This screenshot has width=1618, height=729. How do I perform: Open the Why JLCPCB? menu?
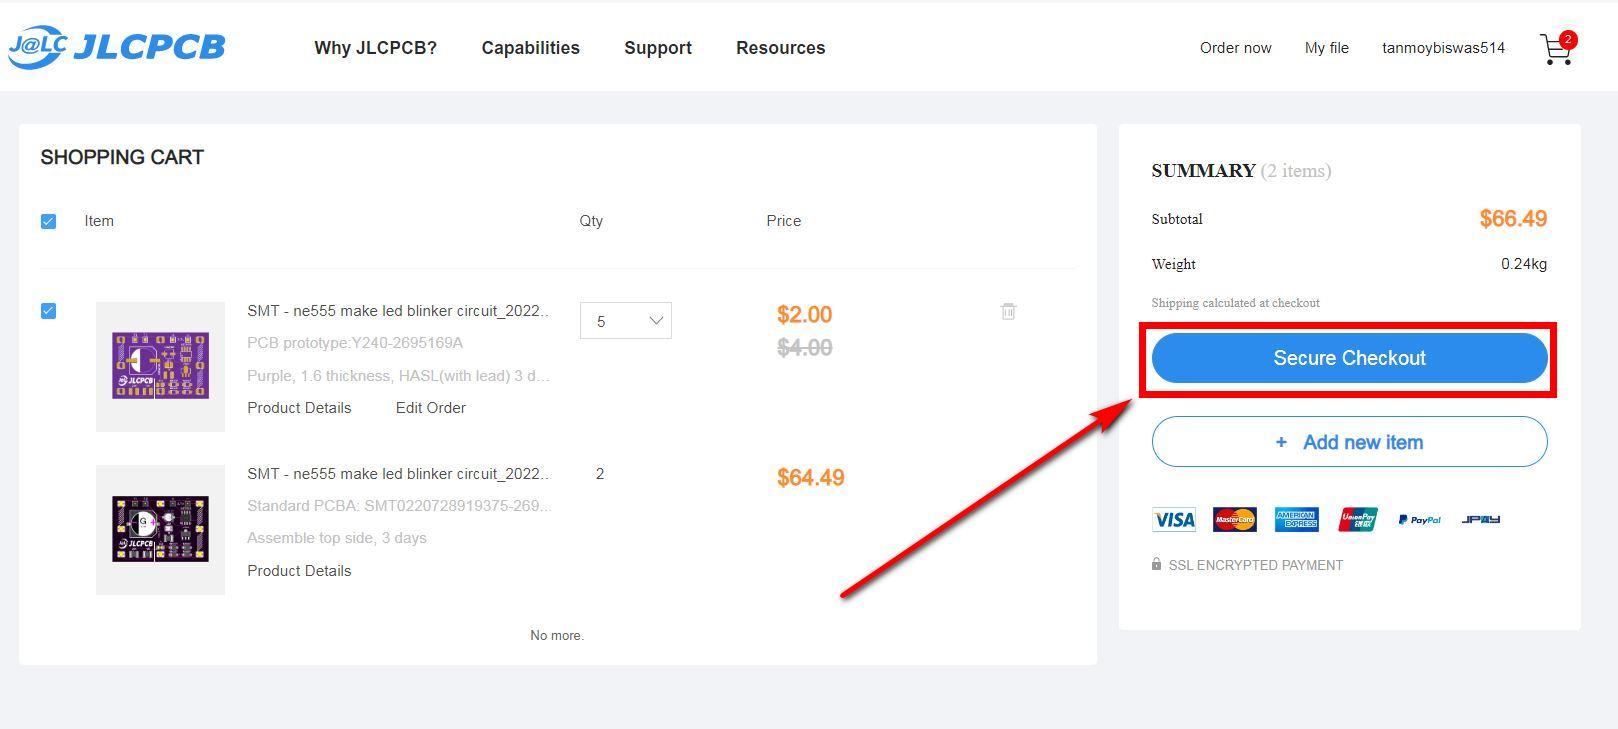(375, 48)
